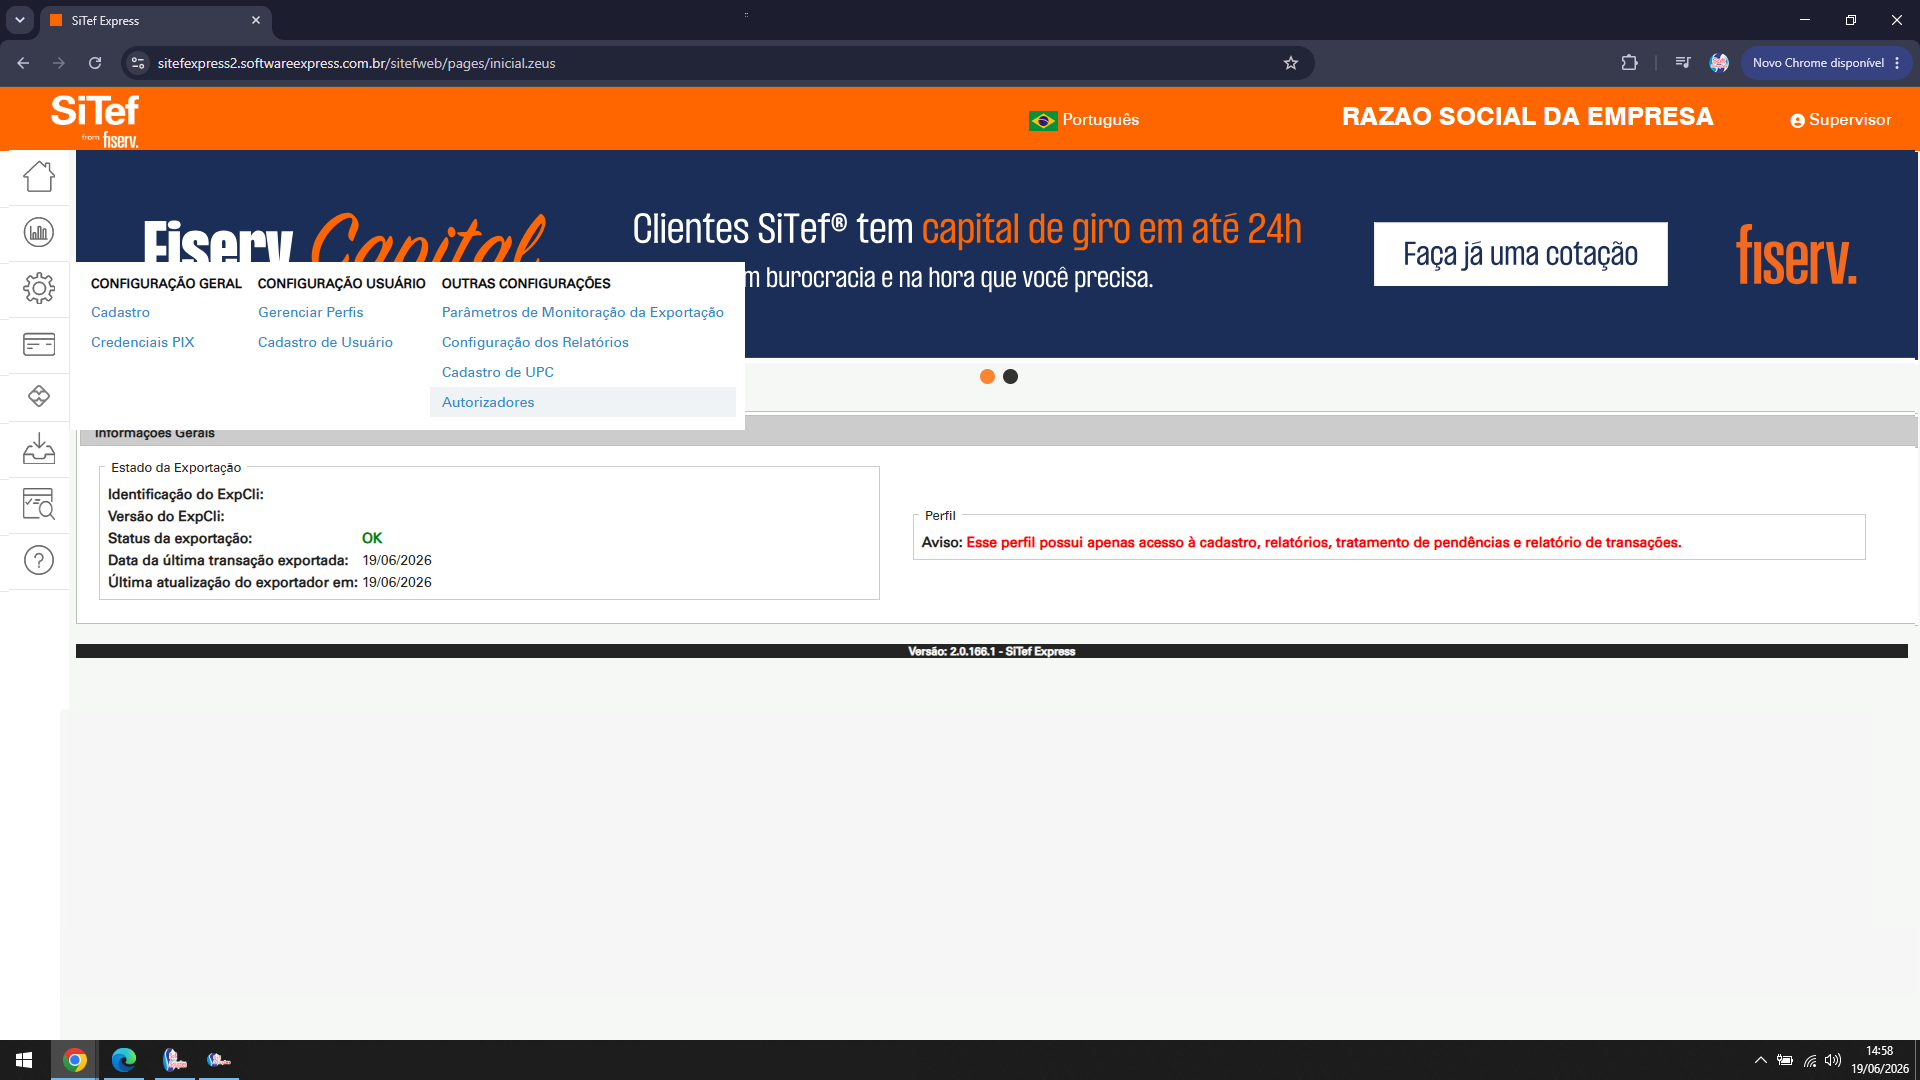
Task: Click the address bar URL field
Action: click(x=715, y=63)
